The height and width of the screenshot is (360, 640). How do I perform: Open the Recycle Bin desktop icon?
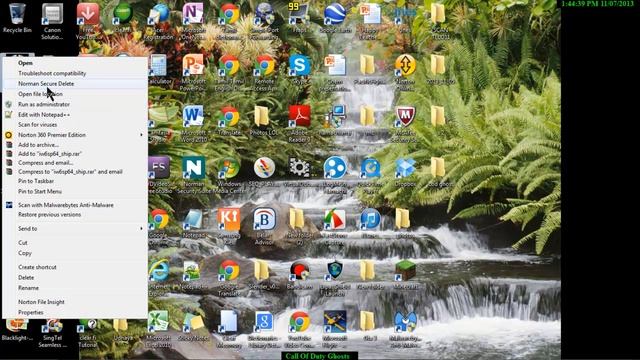tap(17, 17)
